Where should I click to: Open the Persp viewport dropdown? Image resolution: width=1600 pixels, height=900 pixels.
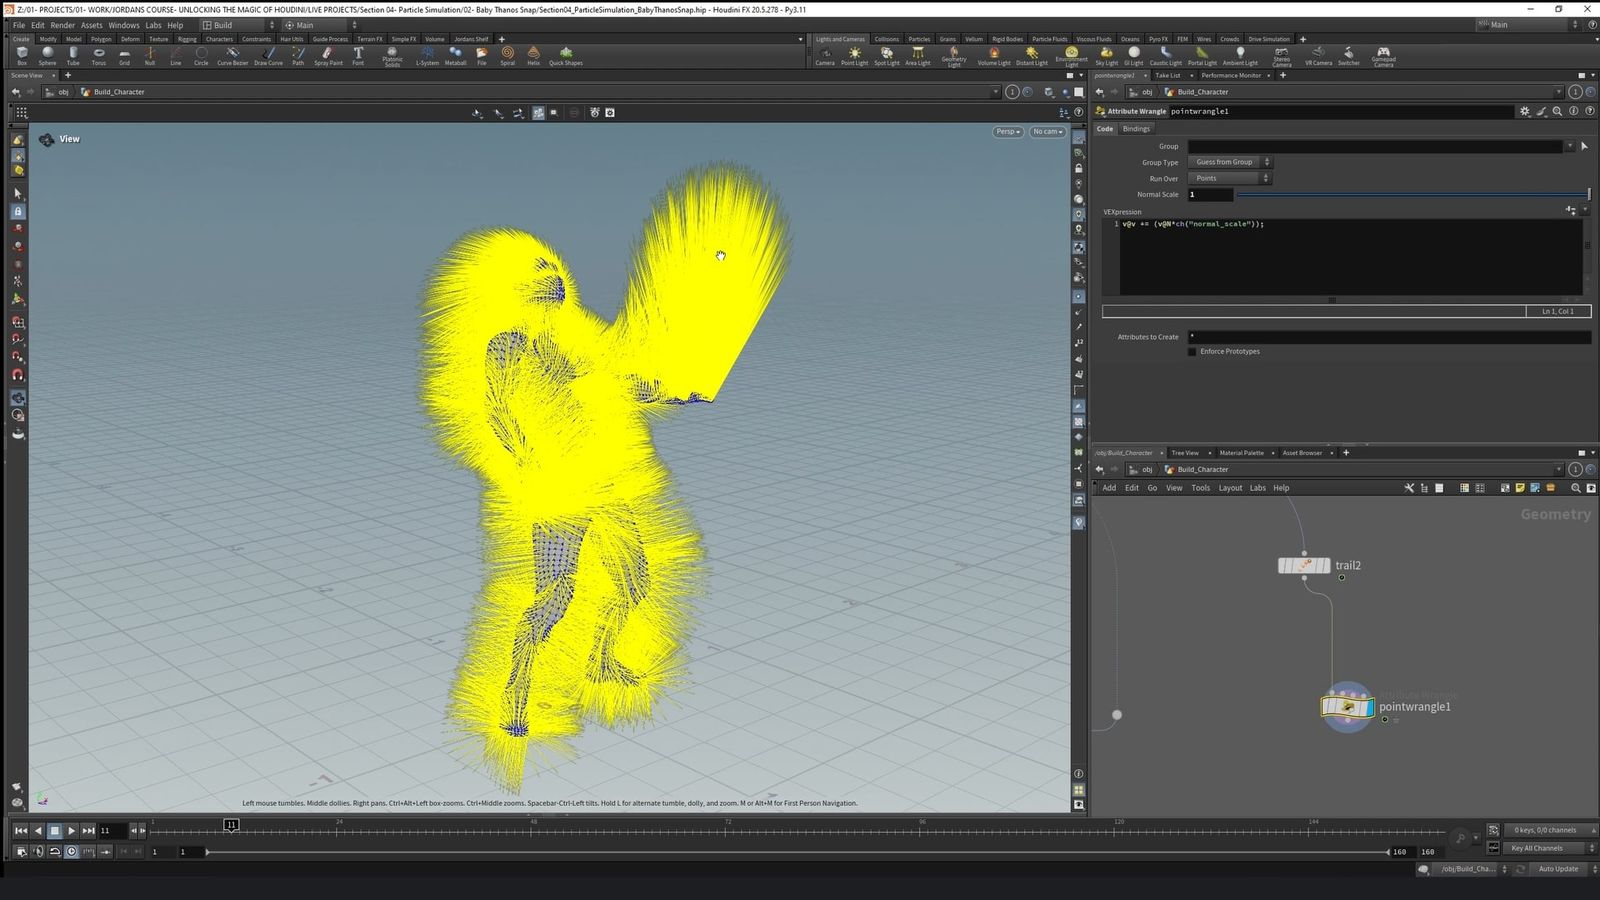pos(1007,131)
